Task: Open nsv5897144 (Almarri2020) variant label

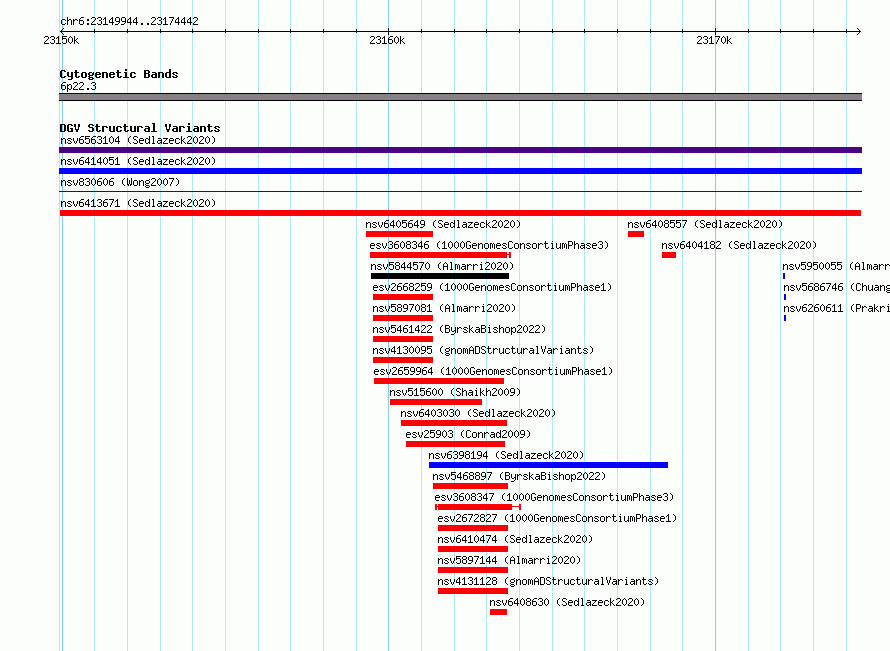Action: click(509, 560)
